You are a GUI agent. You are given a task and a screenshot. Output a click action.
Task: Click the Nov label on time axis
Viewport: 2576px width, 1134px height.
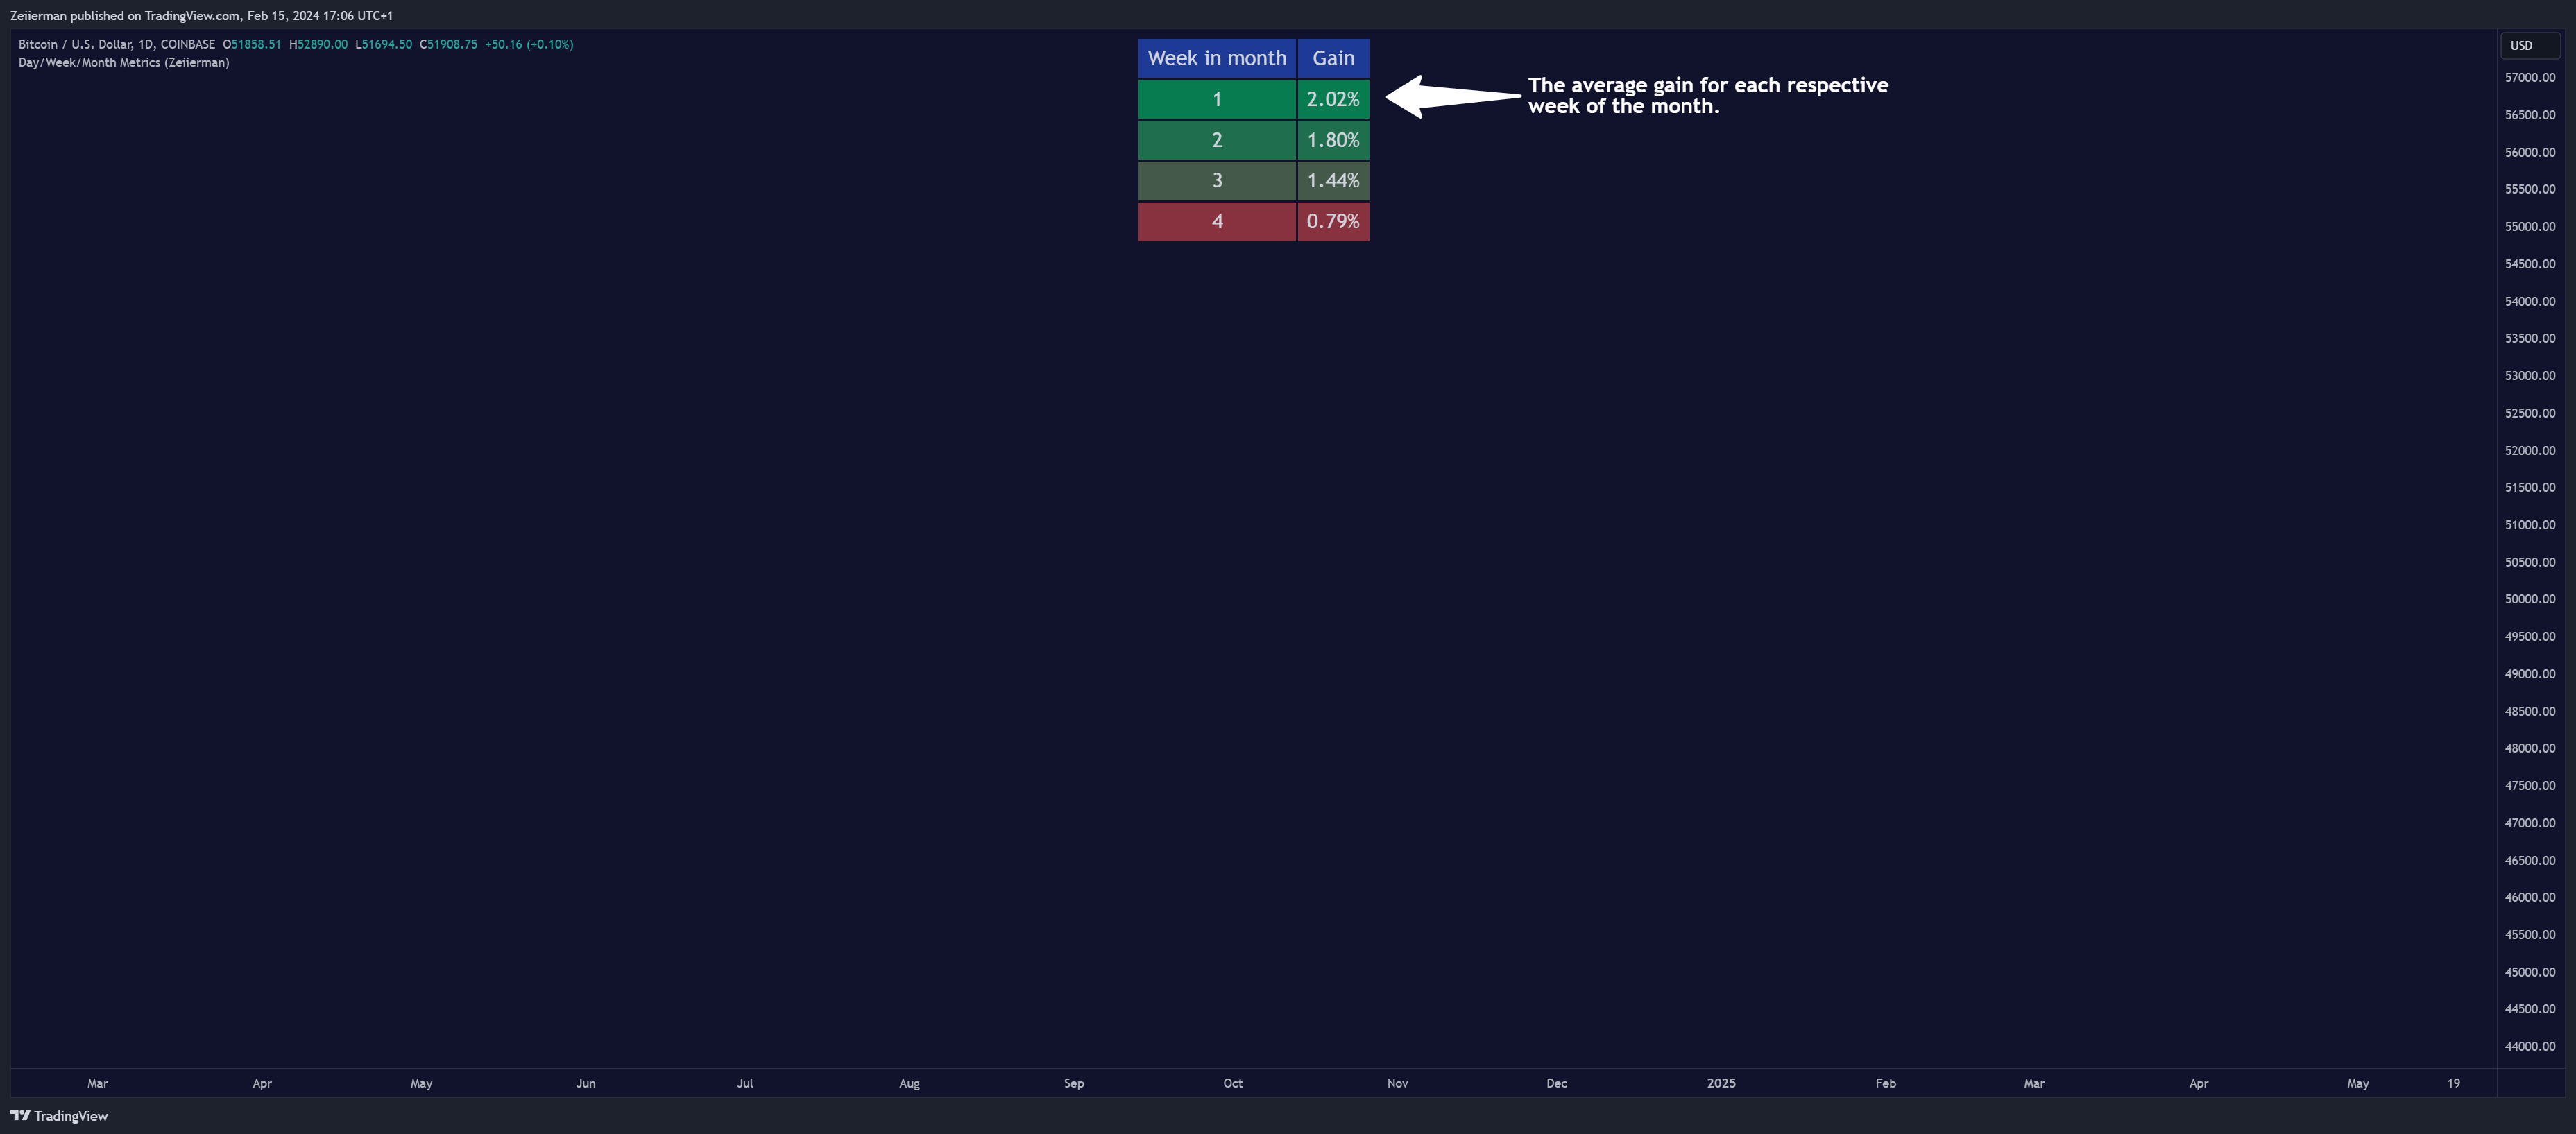coord(1397,1083)
